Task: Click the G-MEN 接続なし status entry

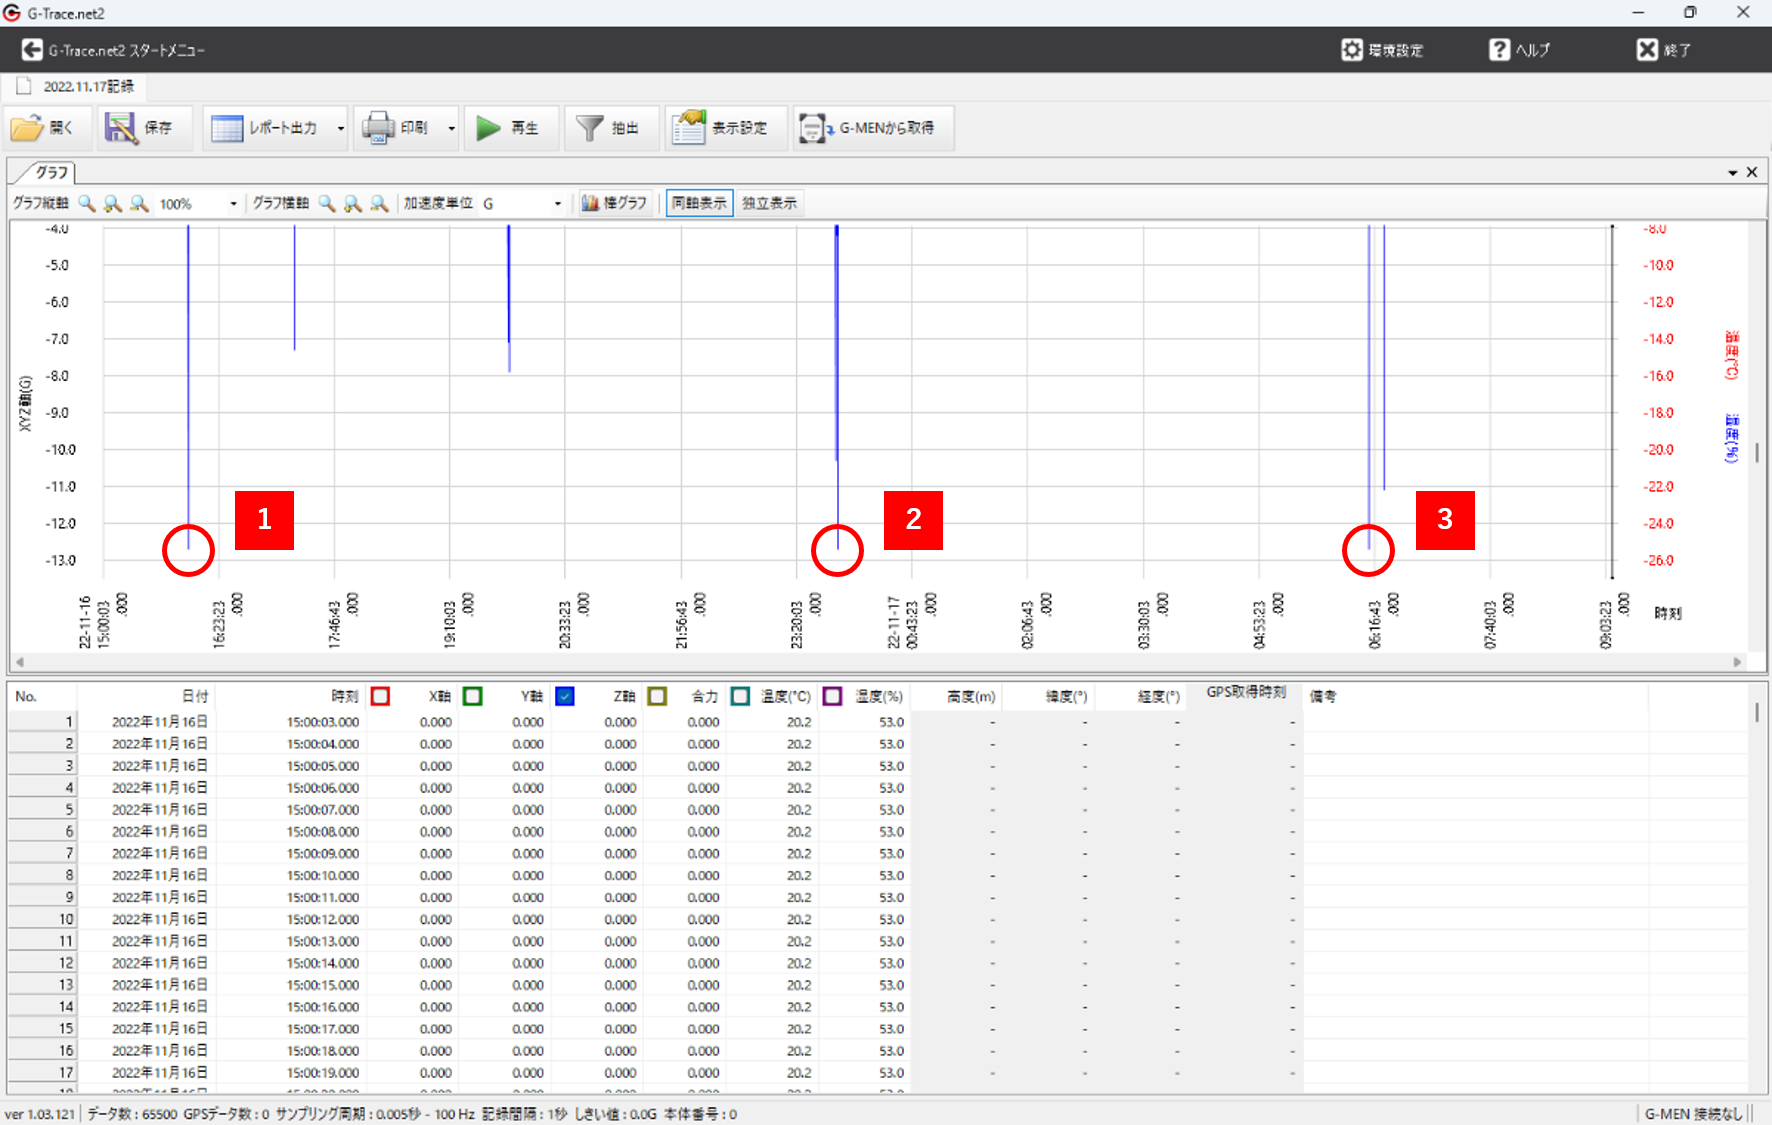Action: coord(1693,1114)
